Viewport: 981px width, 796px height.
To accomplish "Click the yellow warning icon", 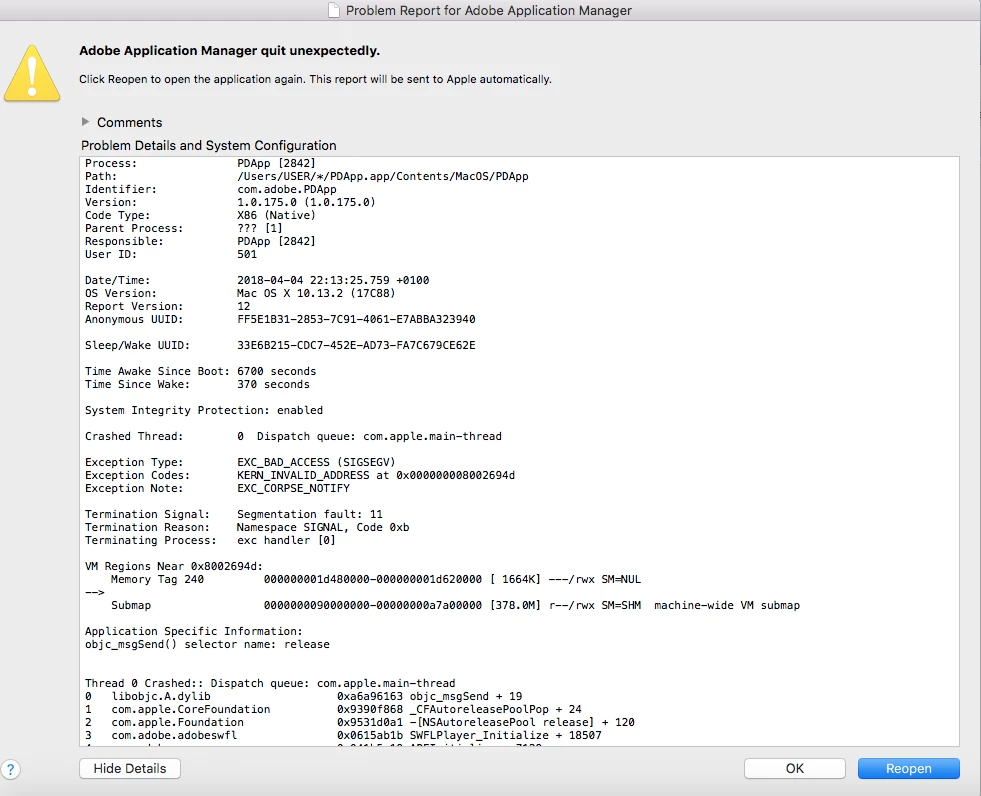I will pos(32,73).
